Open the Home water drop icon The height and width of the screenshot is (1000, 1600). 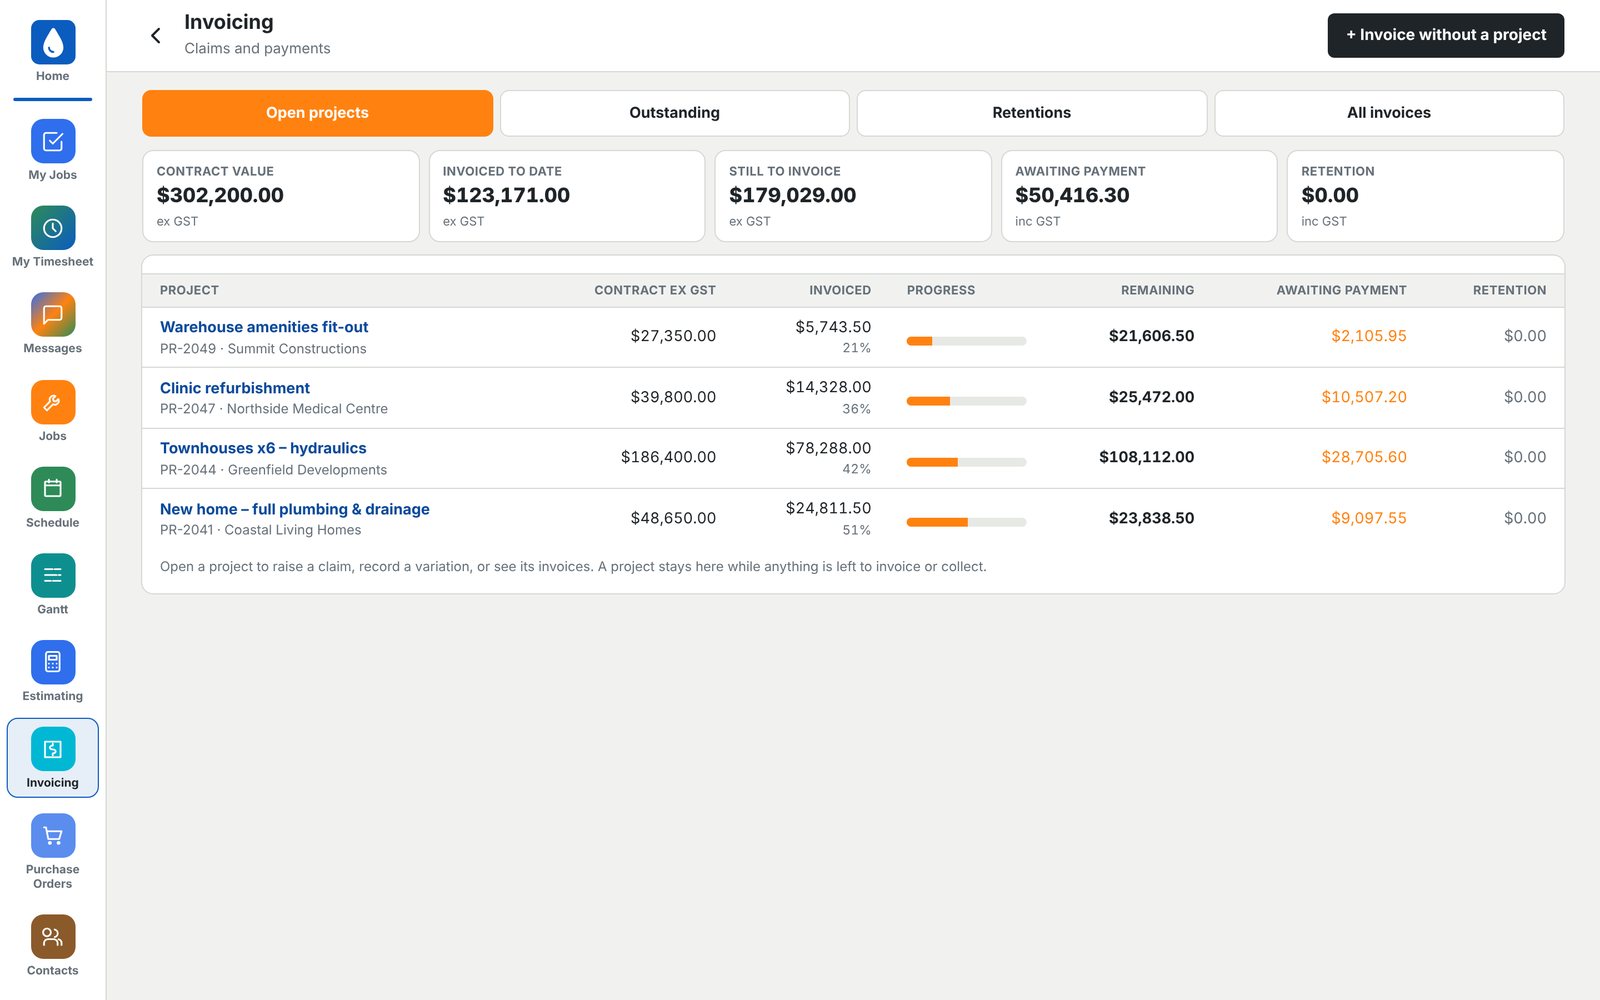[x=53, y=43]
